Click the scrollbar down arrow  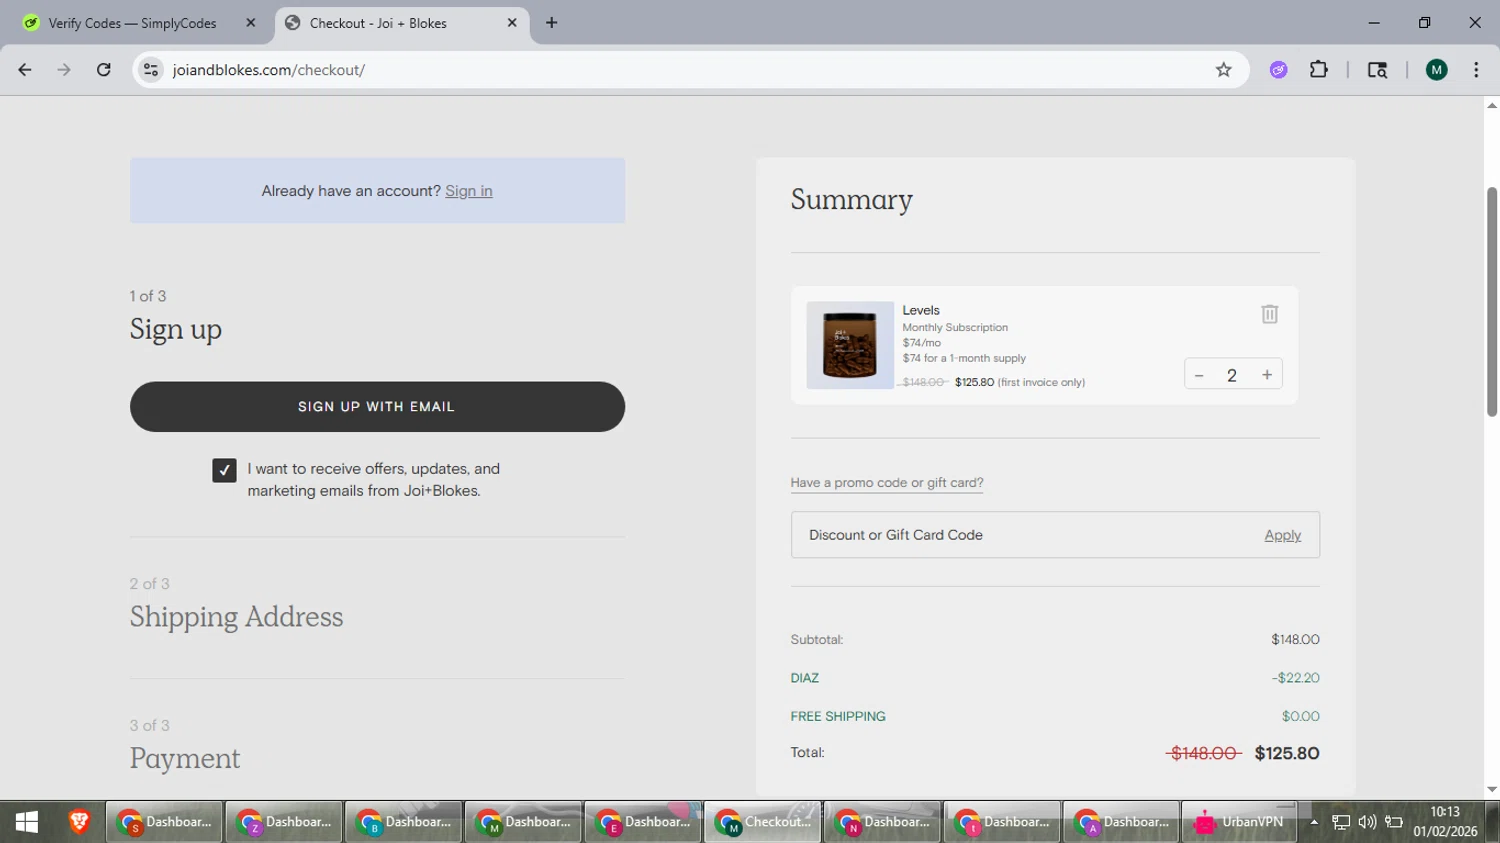click(1492, 790)
